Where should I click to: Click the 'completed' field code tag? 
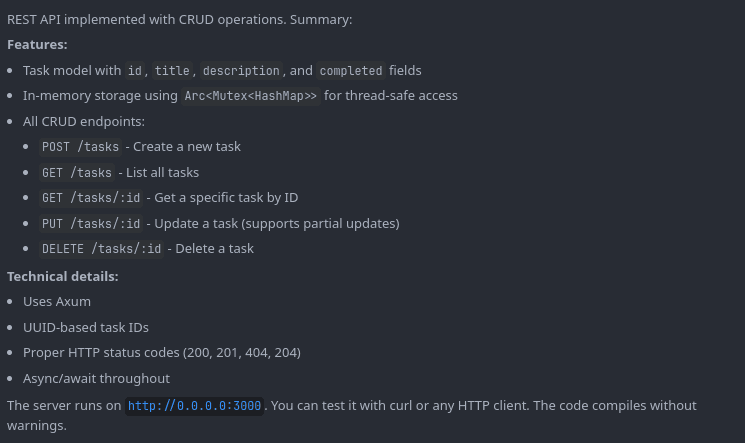[x=351, y=71]
